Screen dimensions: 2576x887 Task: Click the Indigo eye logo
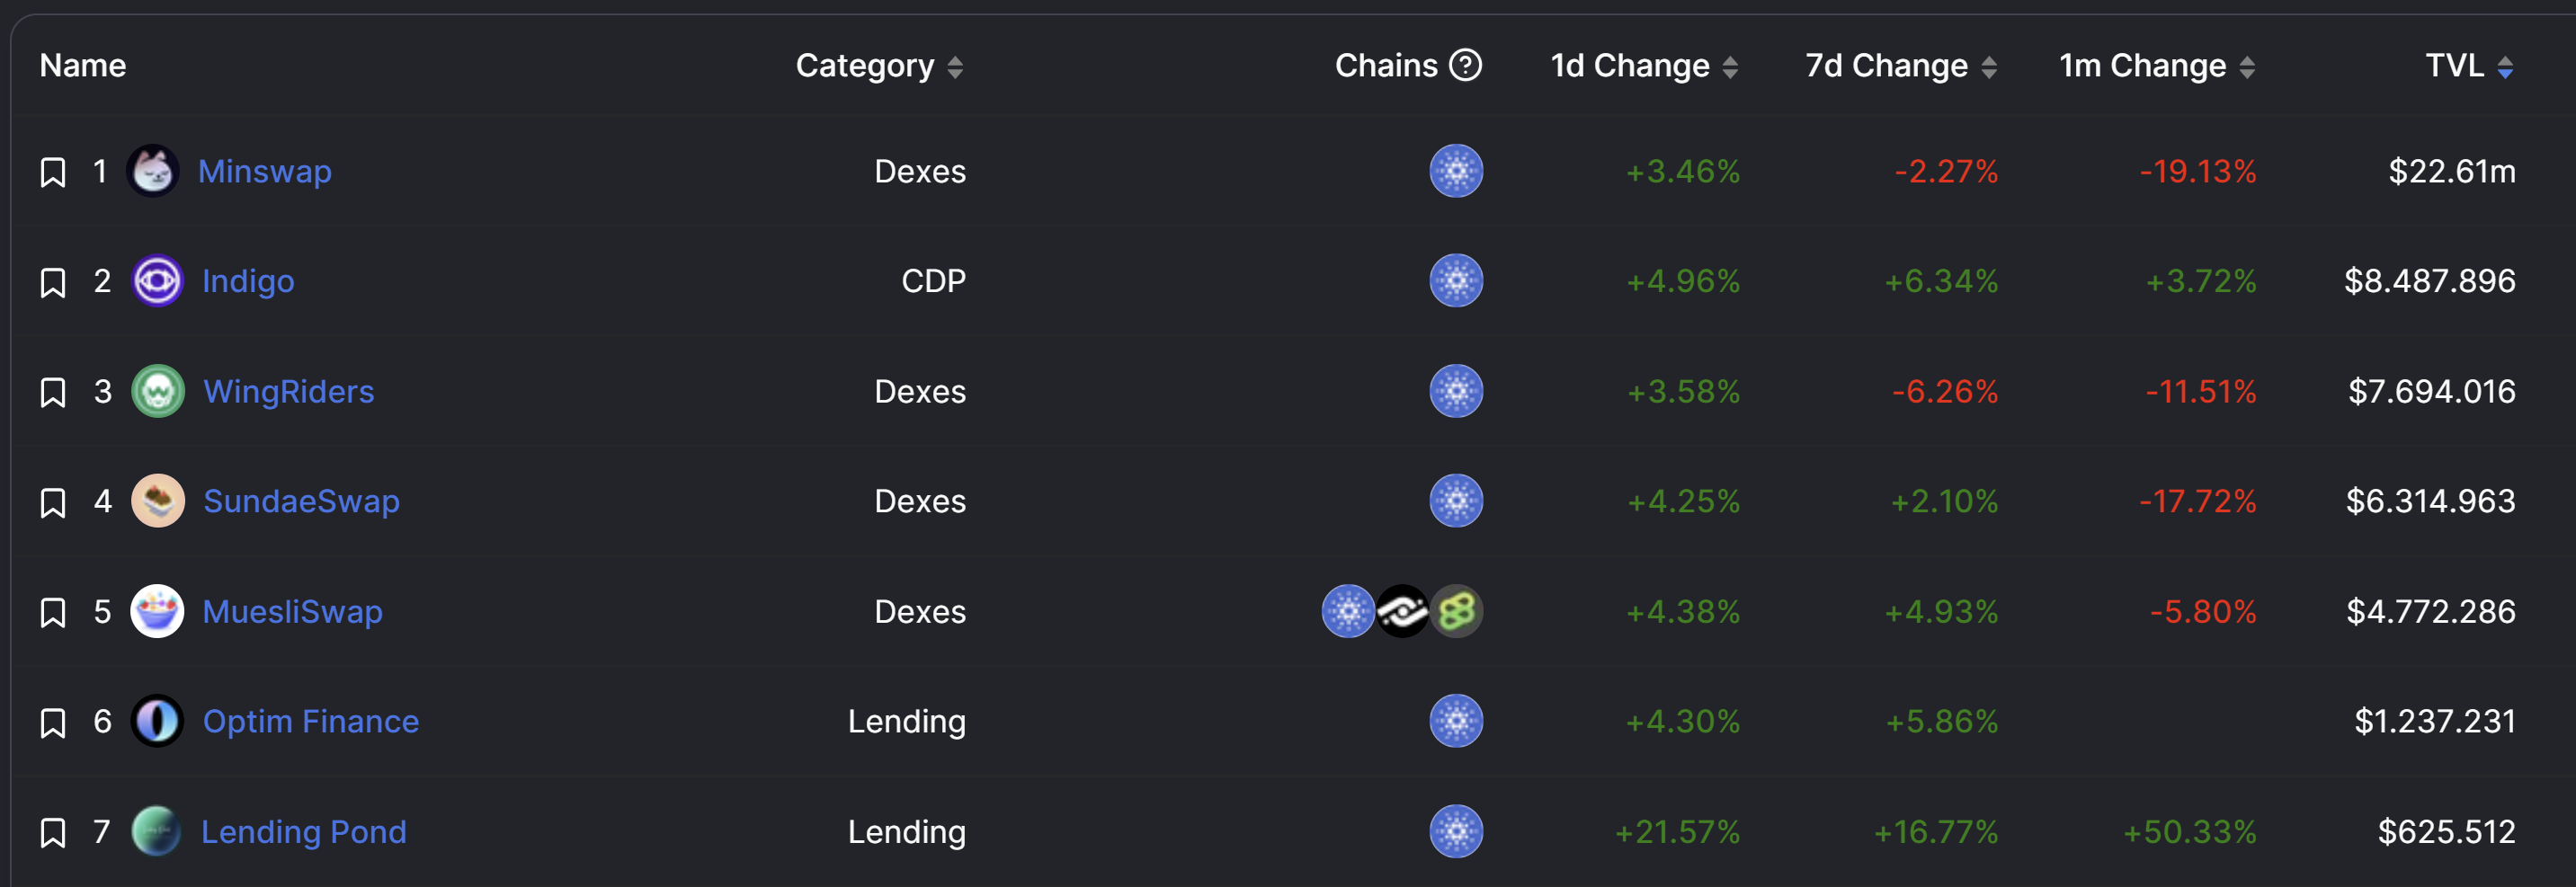coord(158,281)
